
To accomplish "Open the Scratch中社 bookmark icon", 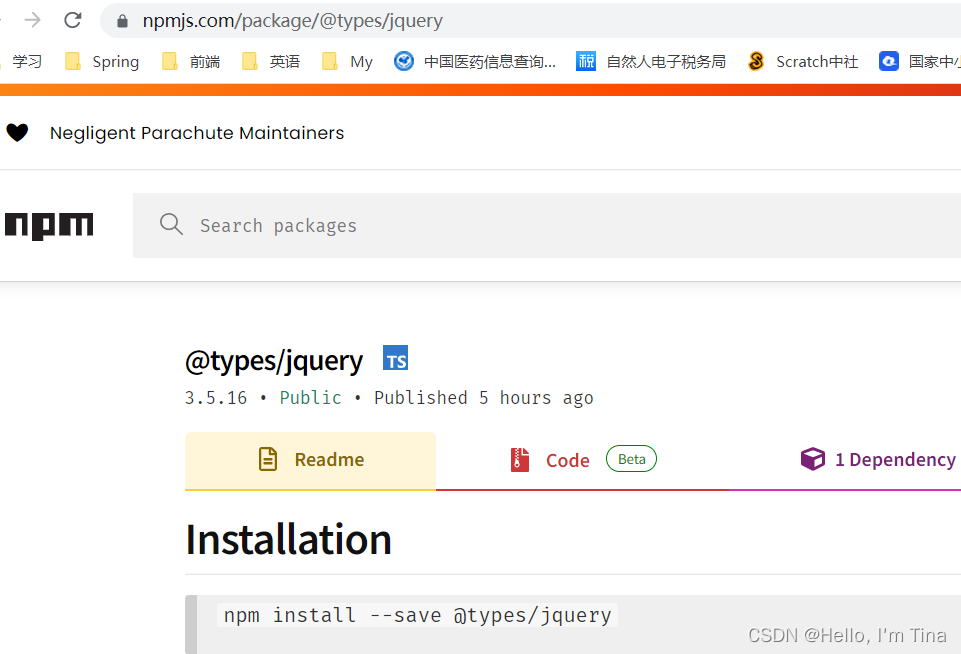I will point(756,61).
